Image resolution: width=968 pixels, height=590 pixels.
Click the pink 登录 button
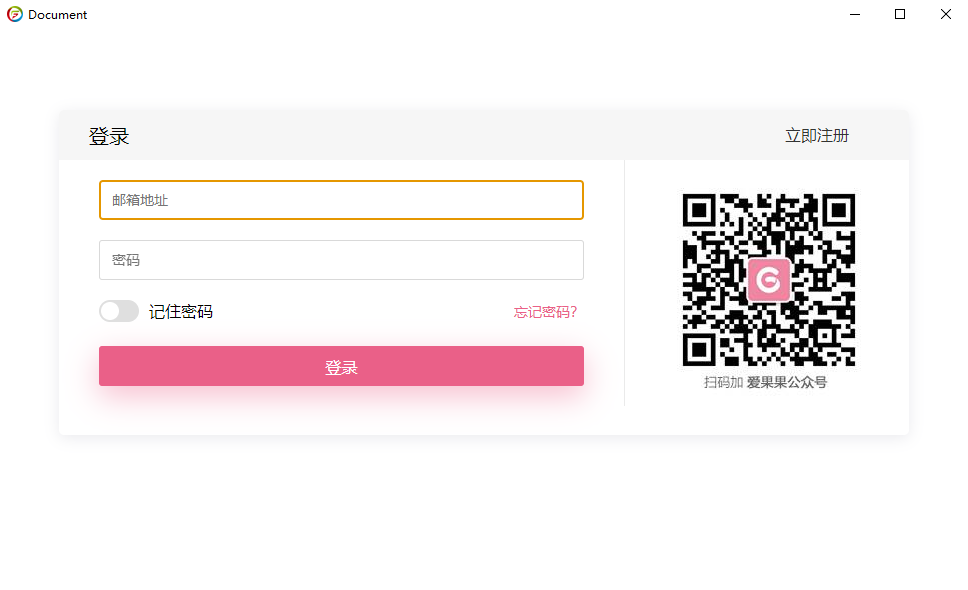(341, 366)
